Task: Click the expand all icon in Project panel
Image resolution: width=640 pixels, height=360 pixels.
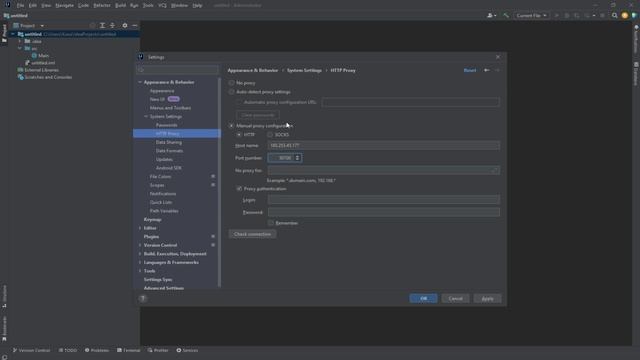Action: [102, 25]
